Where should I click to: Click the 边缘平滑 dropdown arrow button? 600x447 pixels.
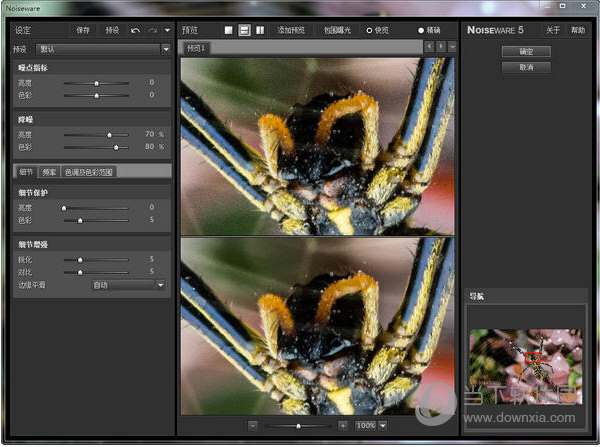click(x=160, y=285)
